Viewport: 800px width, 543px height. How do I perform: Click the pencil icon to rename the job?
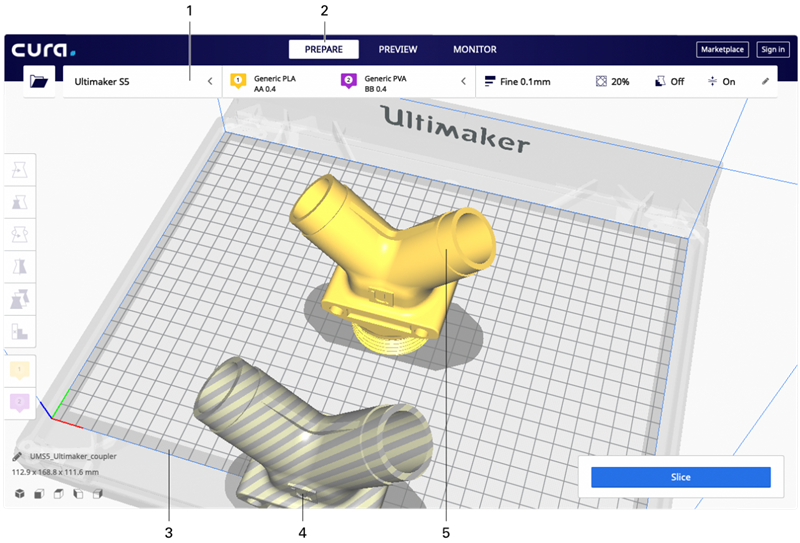pos(18,456)
